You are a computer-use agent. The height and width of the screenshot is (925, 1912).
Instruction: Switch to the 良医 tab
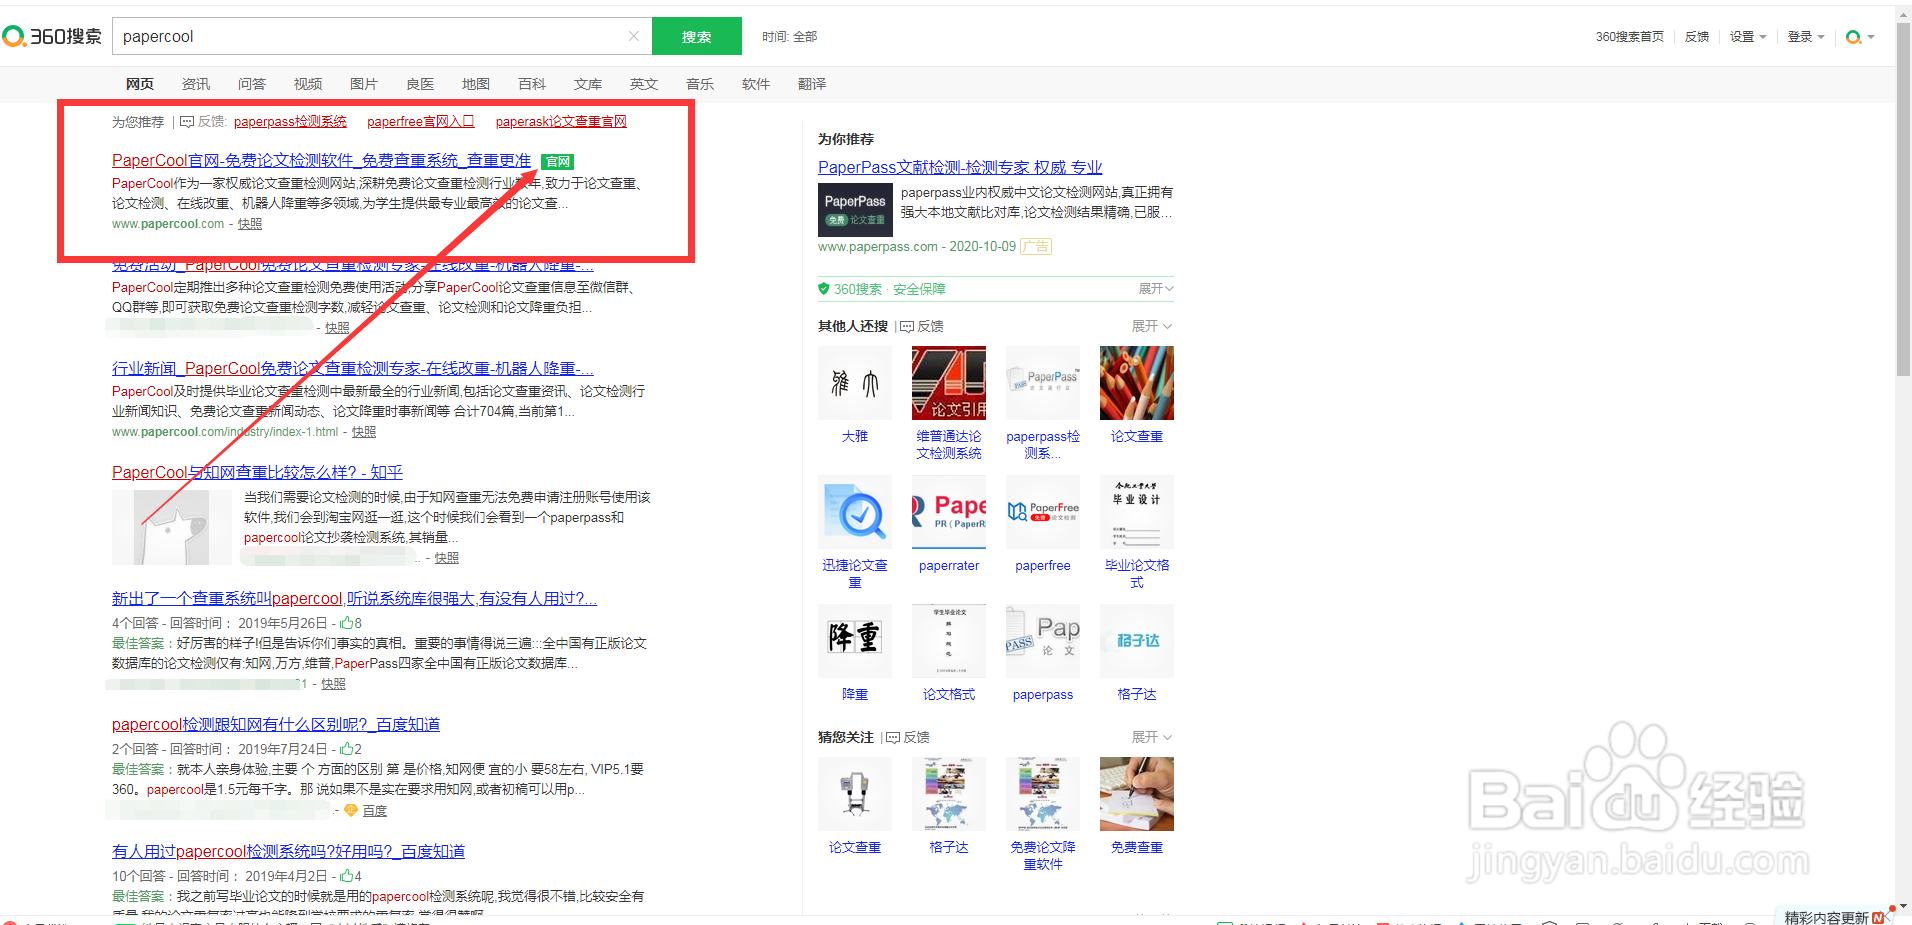tap(420, 84)
